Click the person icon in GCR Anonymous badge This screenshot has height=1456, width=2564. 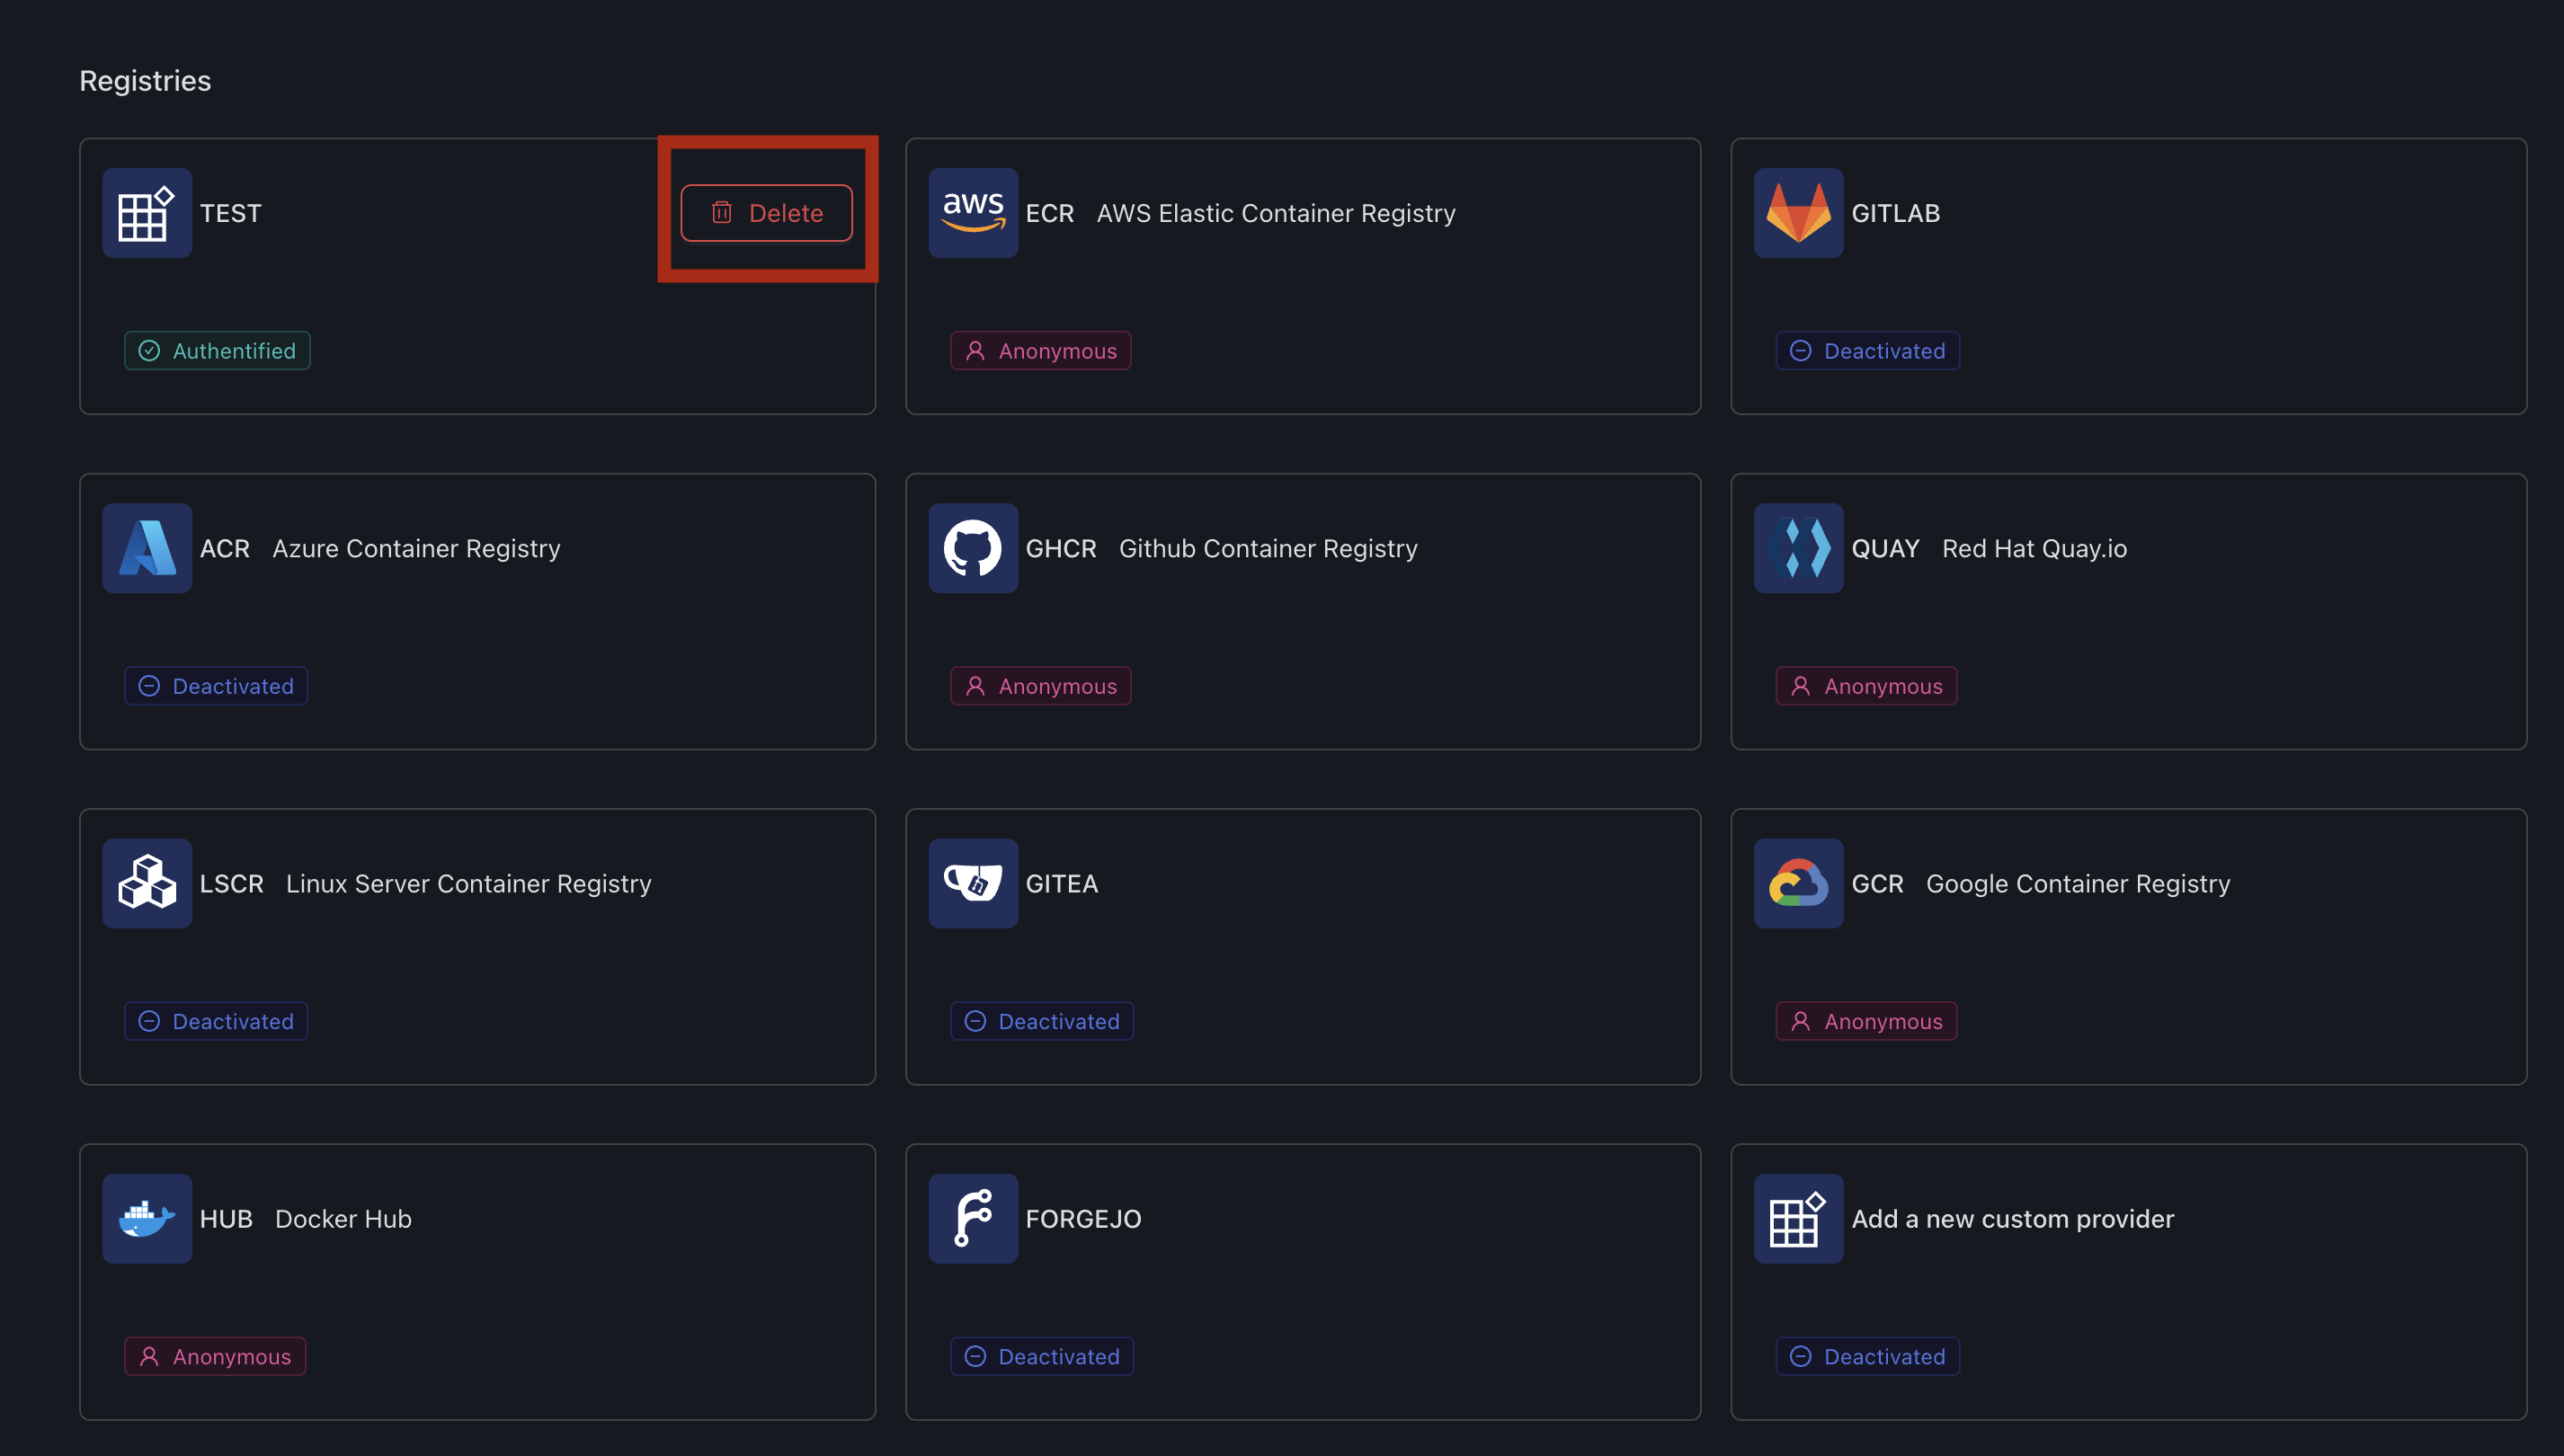[x=1800, y=1021]
